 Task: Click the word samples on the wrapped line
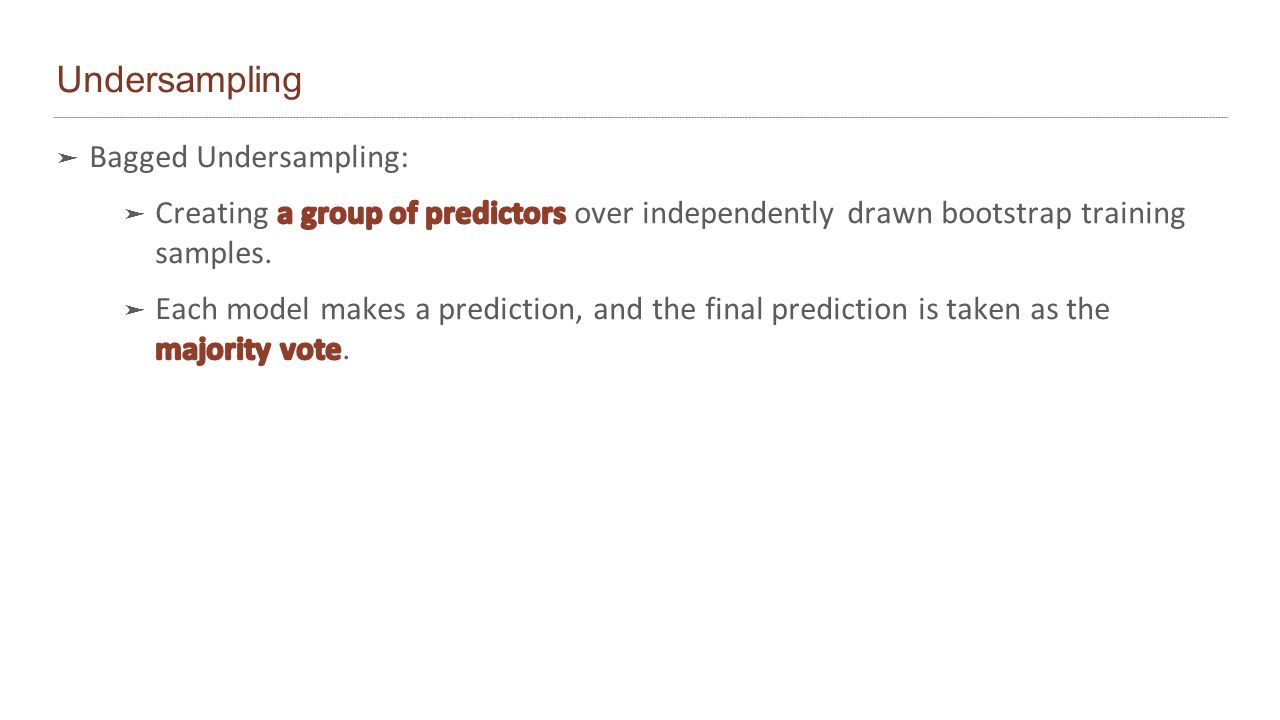[x=210, y=254]
